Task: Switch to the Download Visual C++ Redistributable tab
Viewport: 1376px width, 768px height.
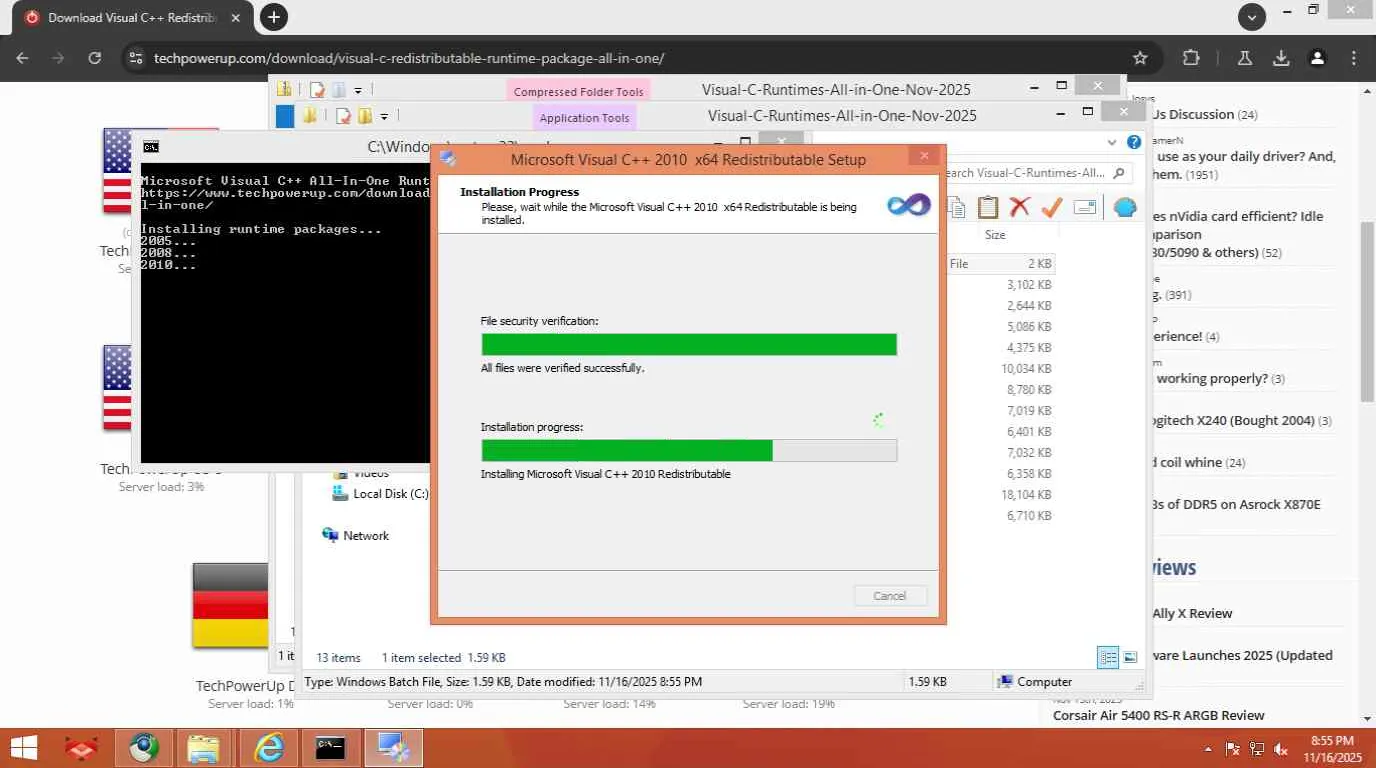Action: 132,17
